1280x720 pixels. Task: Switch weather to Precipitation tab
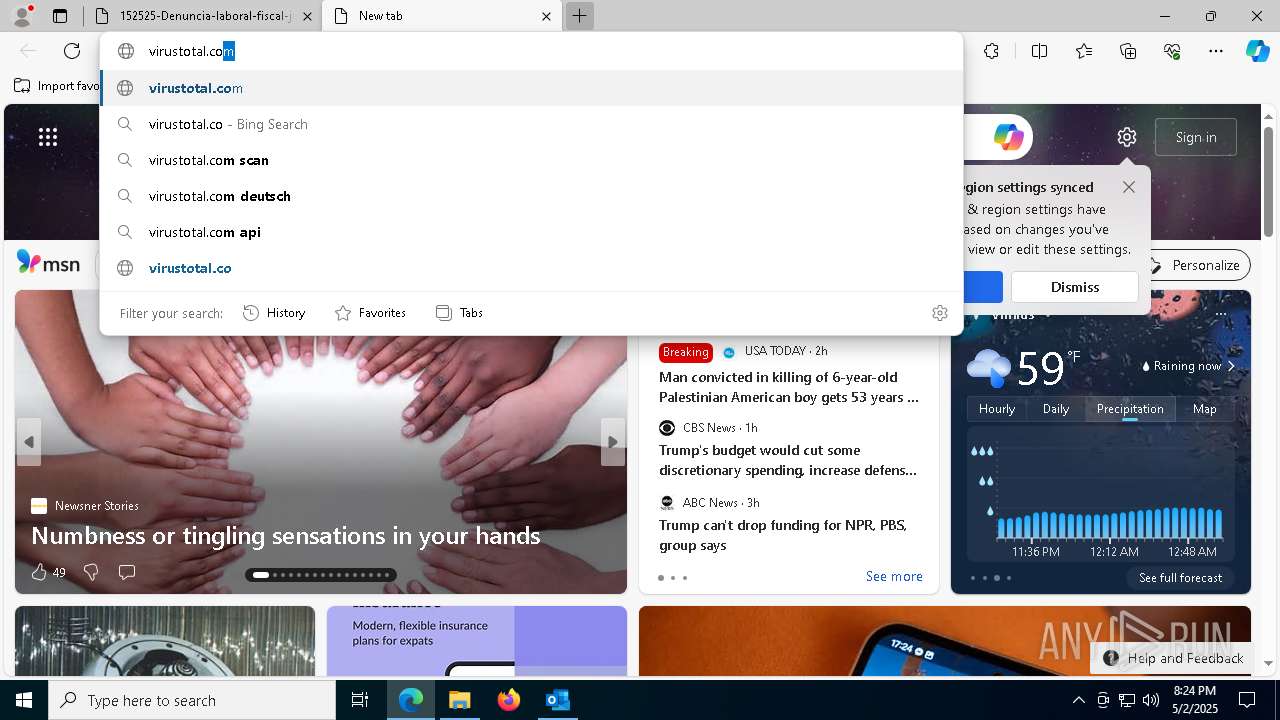[1130, 409]
